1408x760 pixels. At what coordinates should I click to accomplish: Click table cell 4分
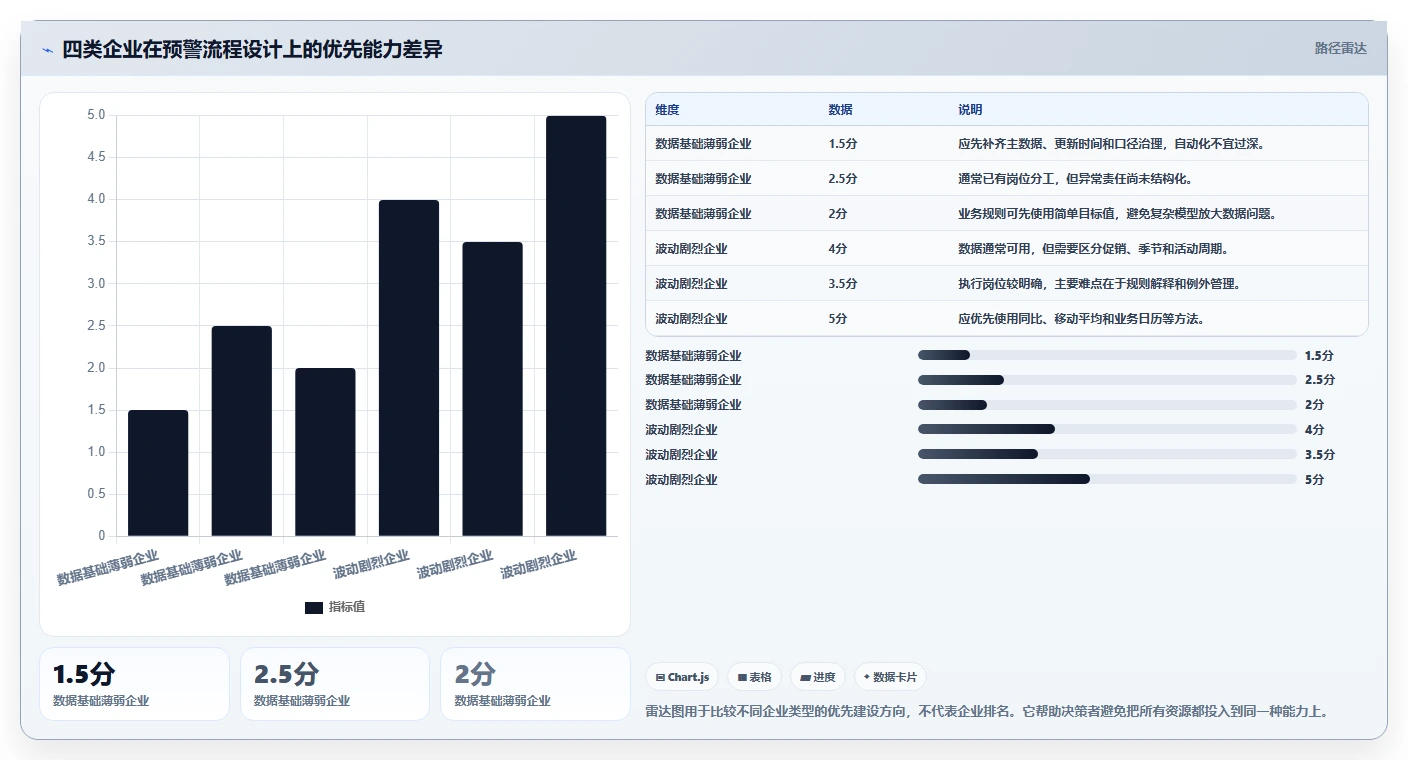[x=838, y=249]
